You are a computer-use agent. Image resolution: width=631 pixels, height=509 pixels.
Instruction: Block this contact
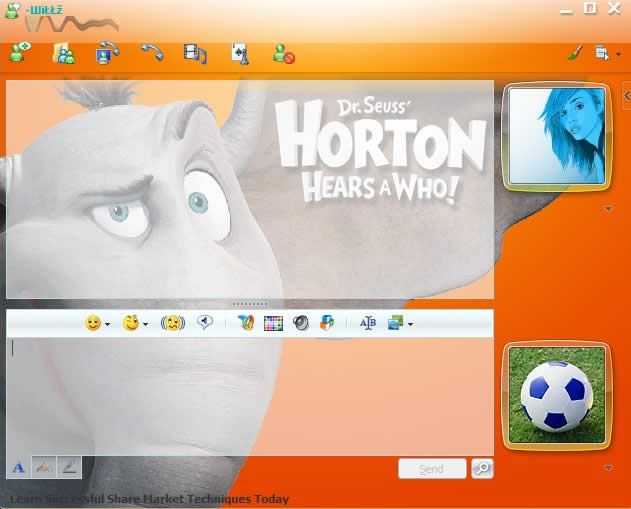pyautogui.click(x=284, y=54)
